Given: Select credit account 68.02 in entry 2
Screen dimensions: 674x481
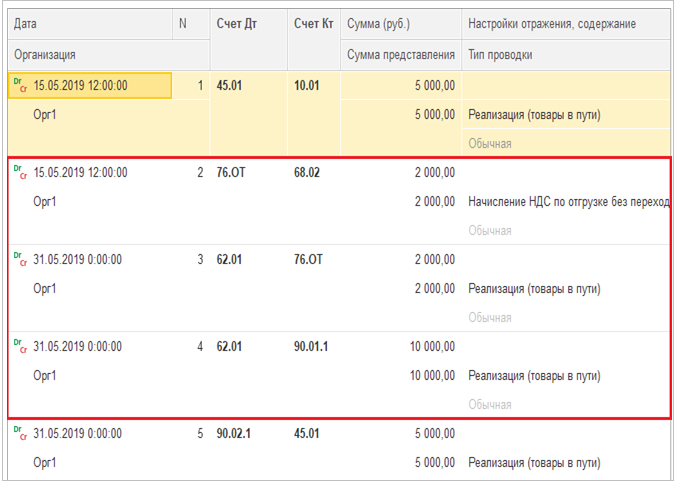Looking at the screenshot, I should coord(308,173).
